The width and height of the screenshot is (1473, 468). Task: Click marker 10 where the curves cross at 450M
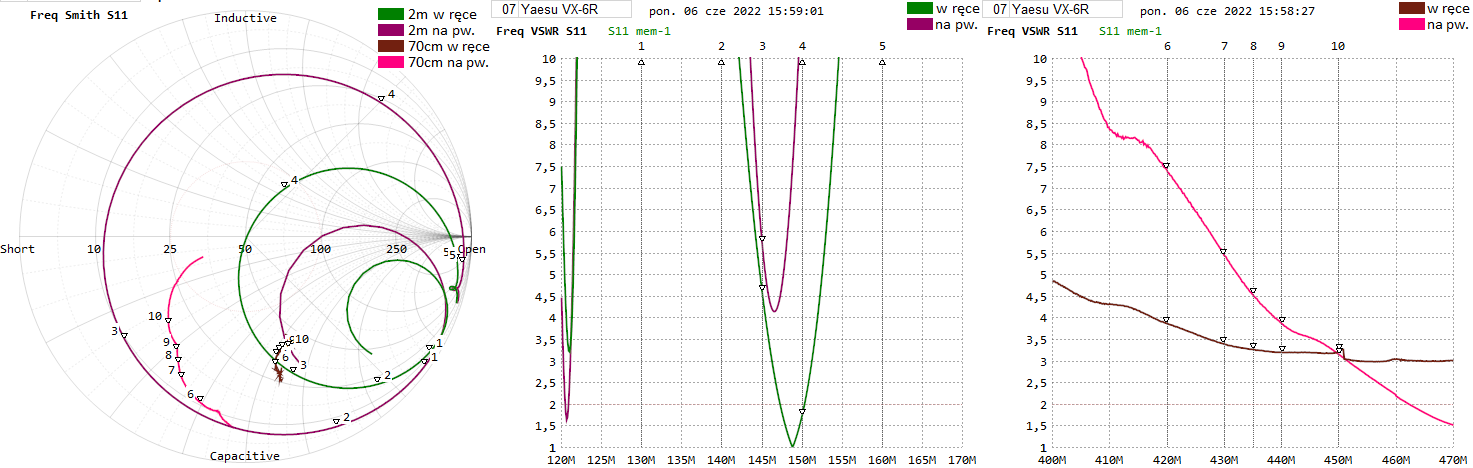(1339, 348)
